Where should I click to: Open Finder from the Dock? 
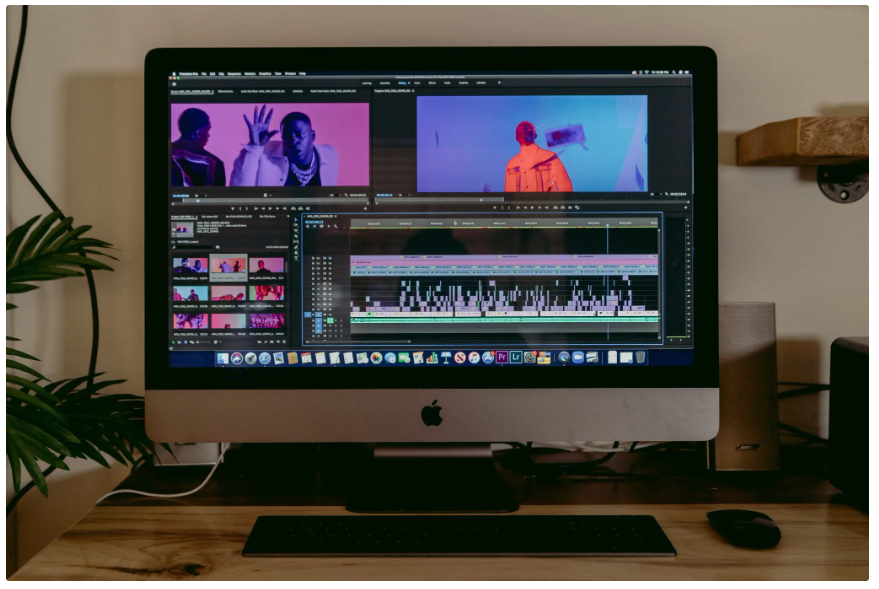222,358
